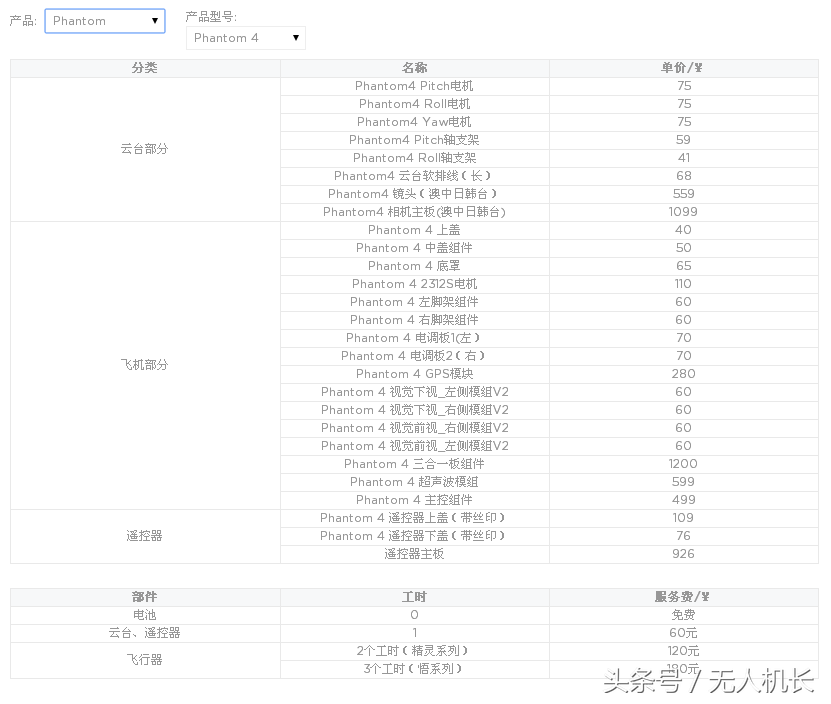831x704 pixels.
Task: Click the Phantom 4 三合一板组件 row name
Action: click(x=414, y=464)
